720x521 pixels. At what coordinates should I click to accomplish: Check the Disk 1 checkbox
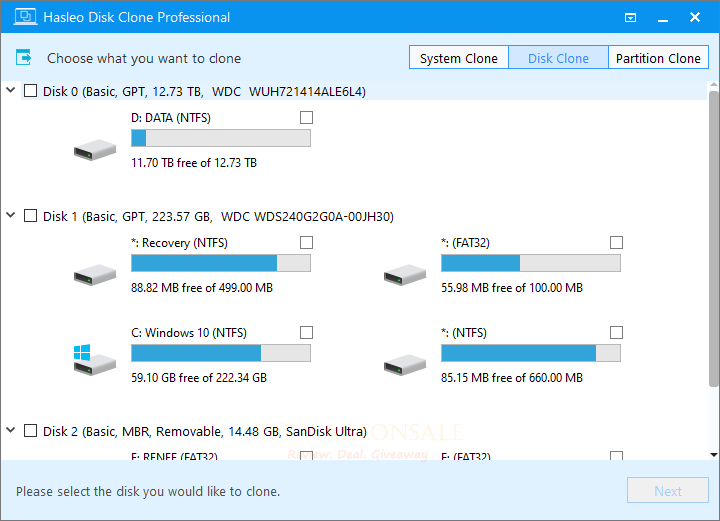click(x=30, y=216)
